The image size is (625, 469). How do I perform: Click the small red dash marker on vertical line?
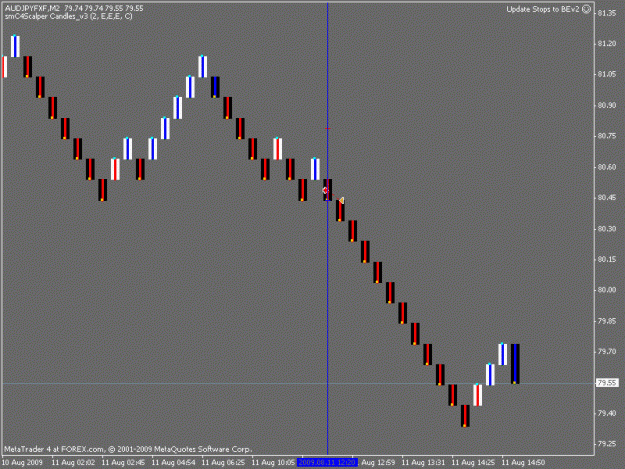[328, 128]
